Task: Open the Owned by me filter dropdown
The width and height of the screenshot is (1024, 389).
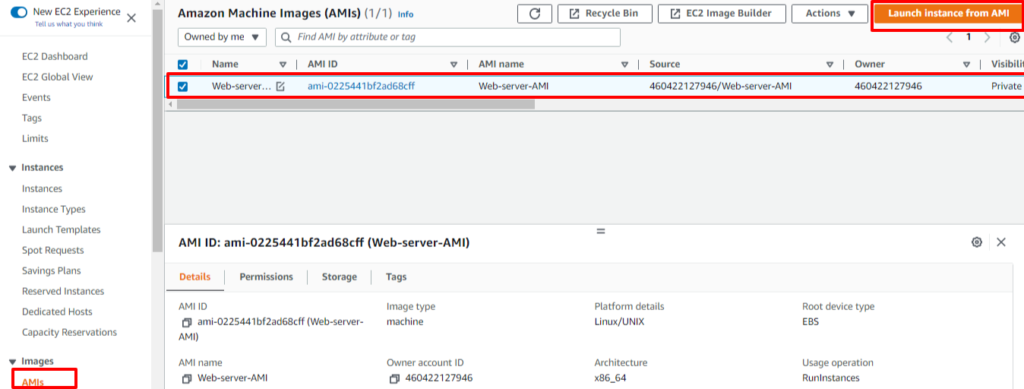Action: point(222,37)
